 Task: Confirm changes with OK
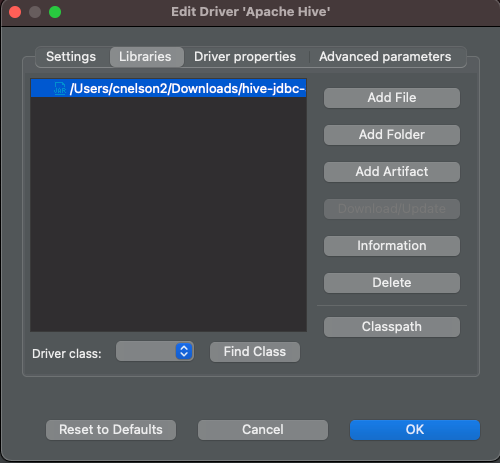(x=415, y=430)
